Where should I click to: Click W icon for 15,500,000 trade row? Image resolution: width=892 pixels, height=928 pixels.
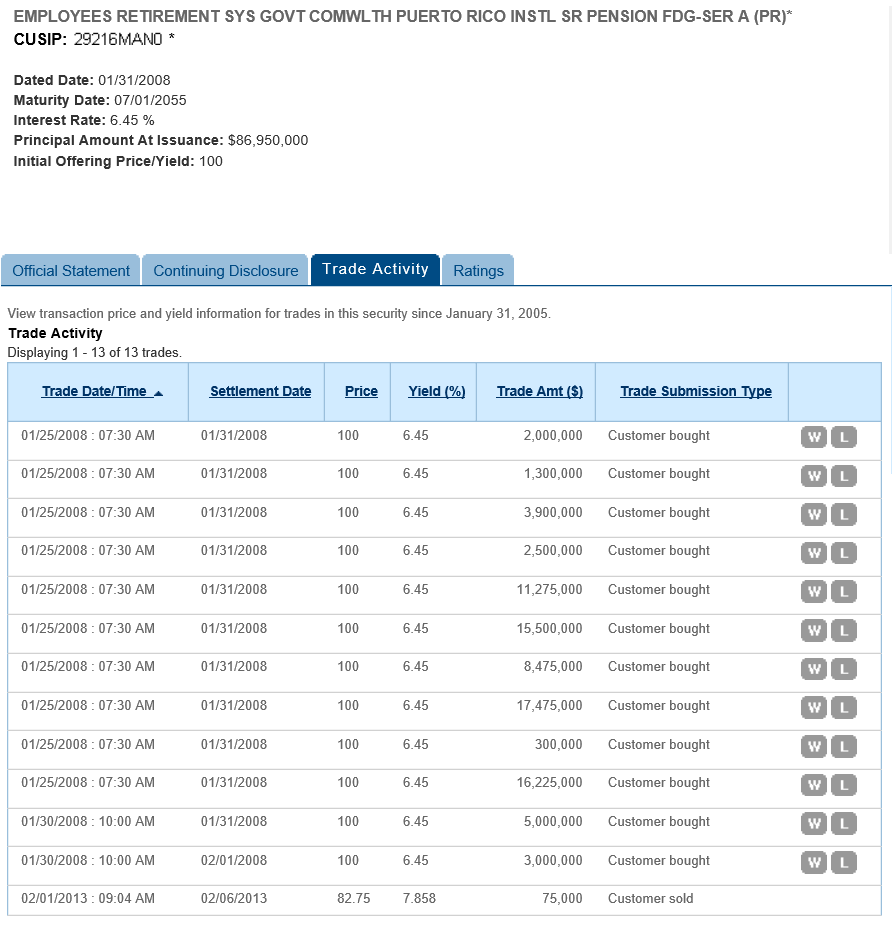pos(814,630)
